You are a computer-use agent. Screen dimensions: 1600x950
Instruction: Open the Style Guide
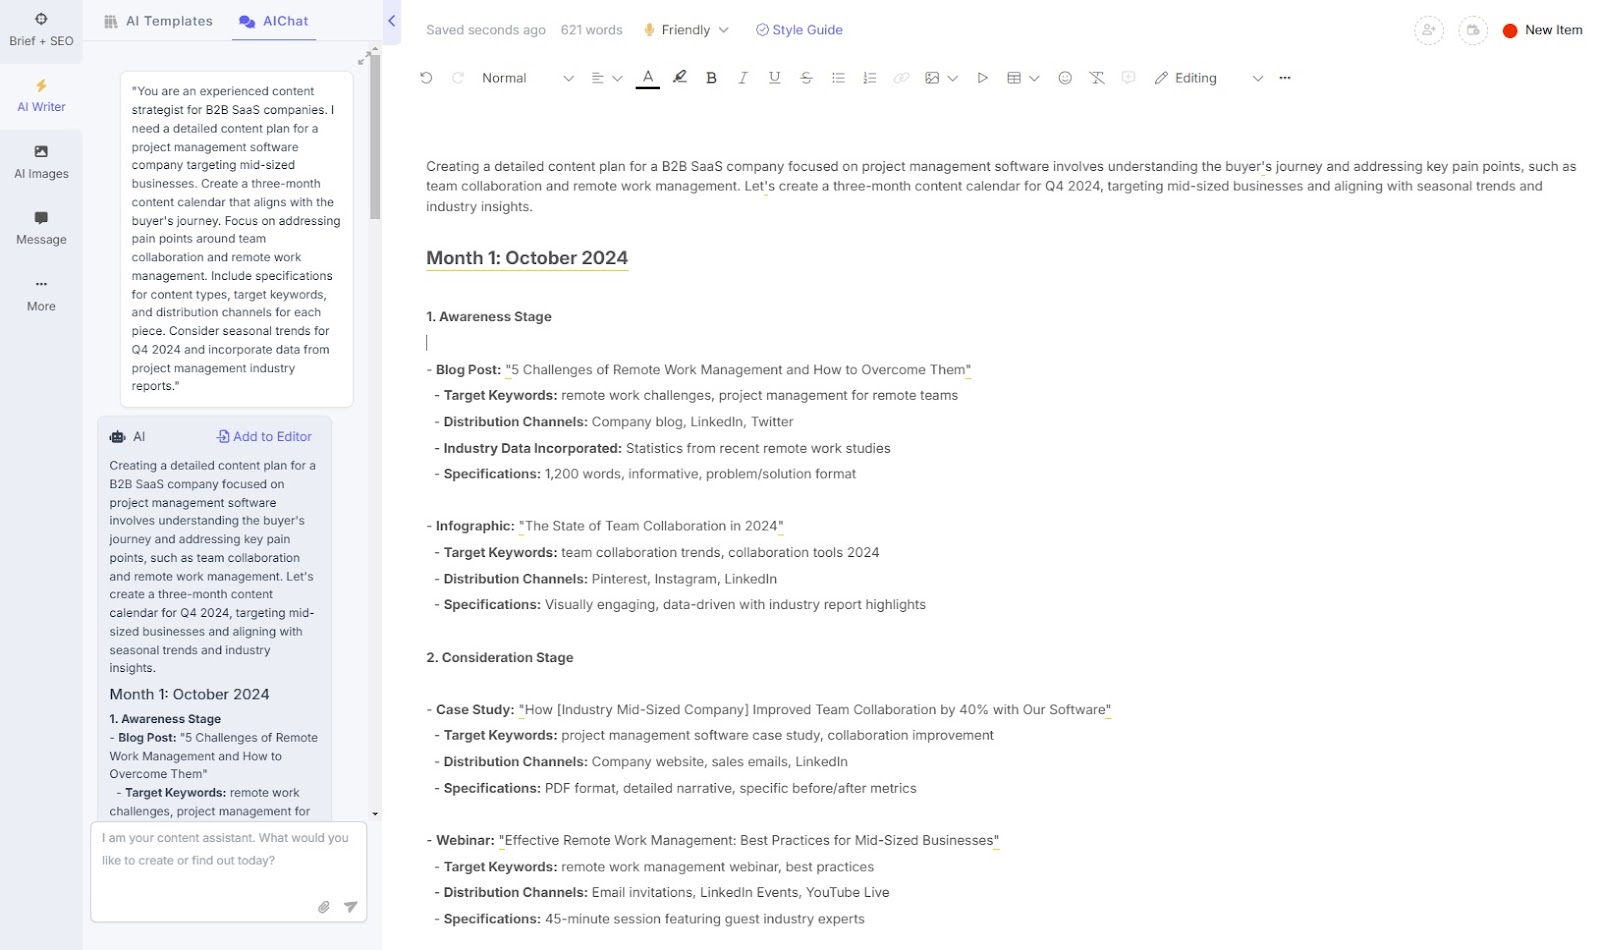point(799,30)
